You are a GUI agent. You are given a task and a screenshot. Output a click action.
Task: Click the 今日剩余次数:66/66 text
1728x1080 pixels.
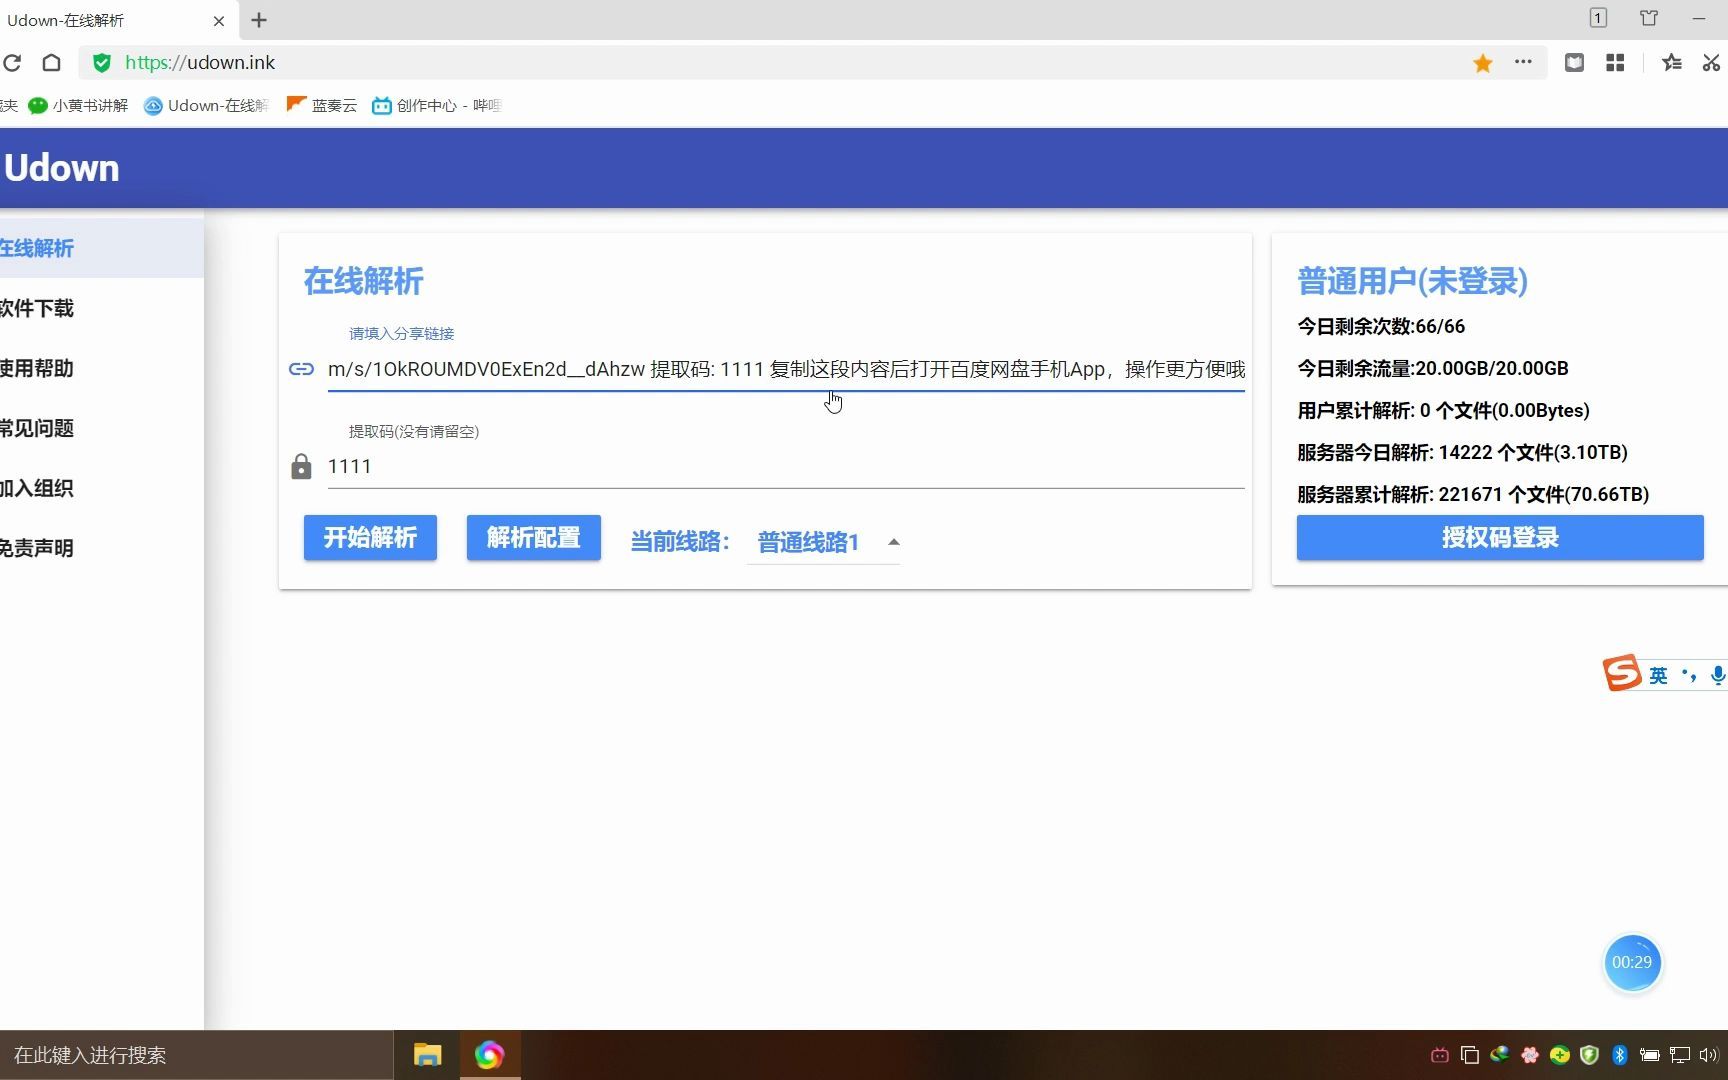coord(1381,326)
